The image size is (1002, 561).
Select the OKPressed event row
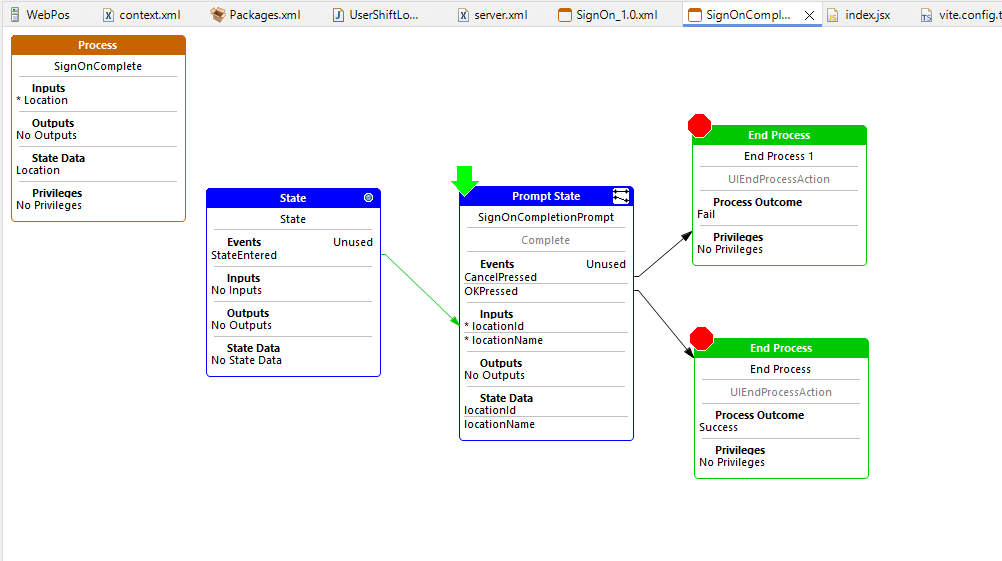(492, 291)
